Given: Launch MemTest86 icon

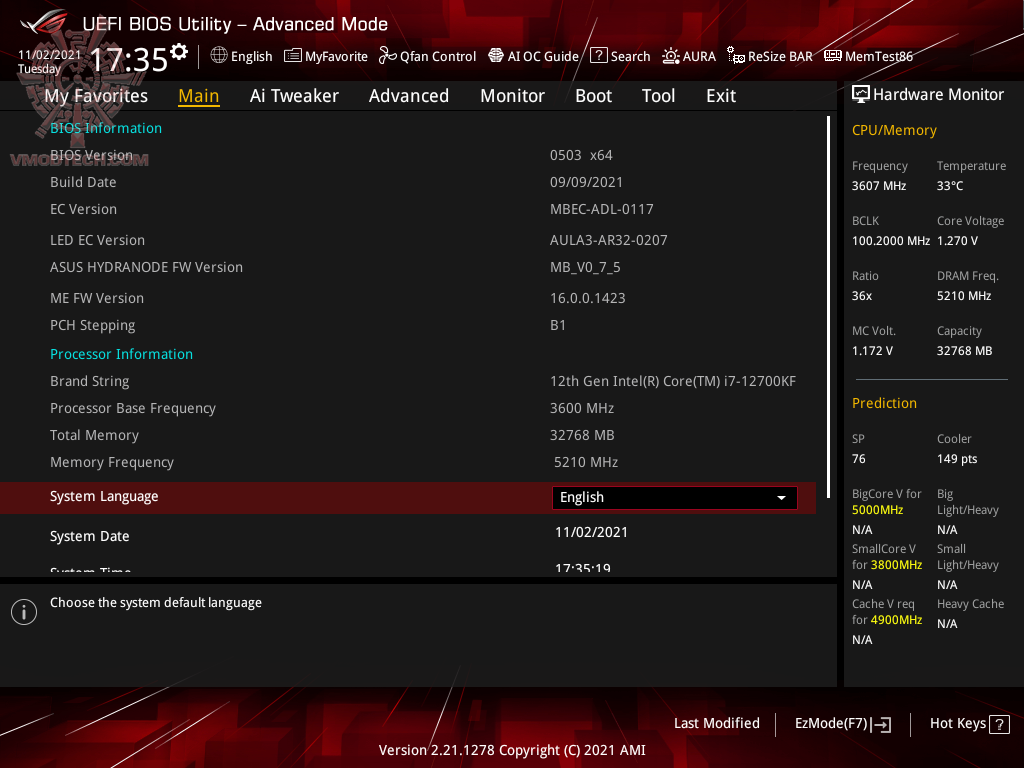Looking at the screenshot, I should click(833, 56).
